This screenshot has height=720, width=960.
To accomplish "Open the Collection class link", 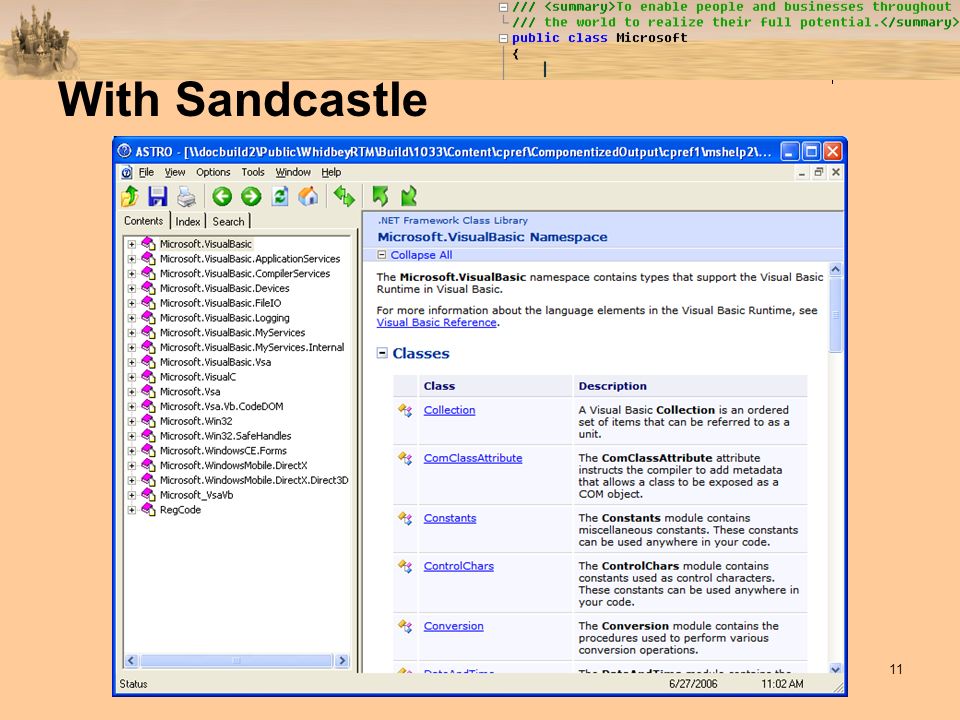I will click(449, 410).
